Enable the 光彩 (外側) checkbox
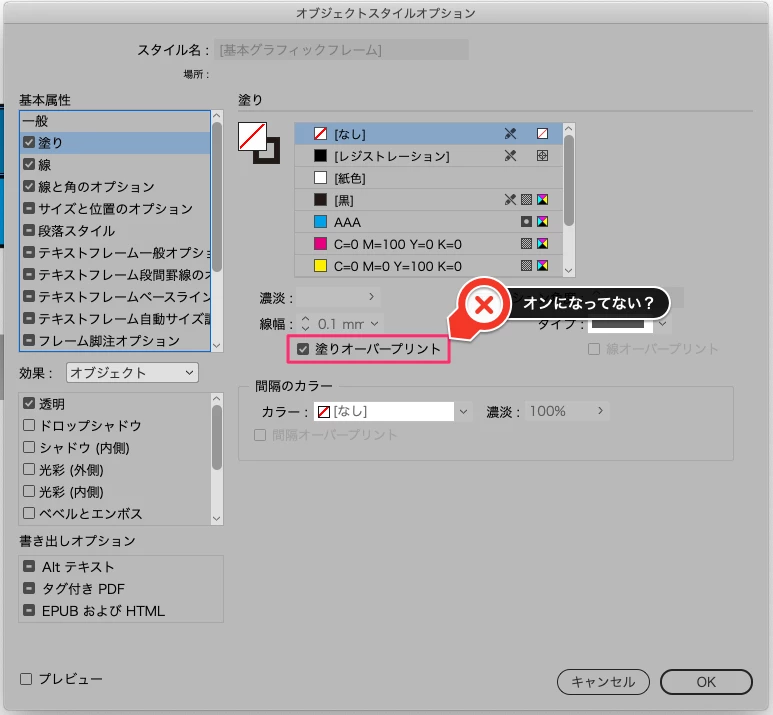This screenshot has height=715, width=773. point(29,469)
